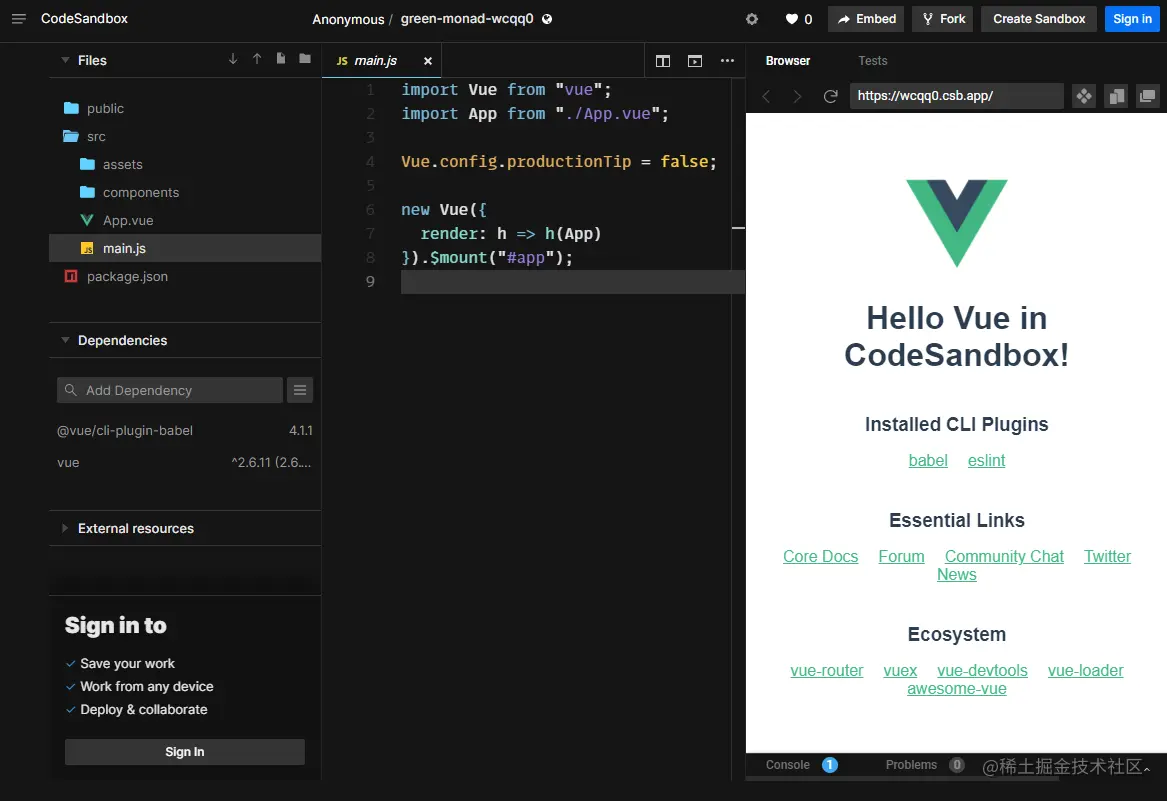
Task: Refresh the preview browser
Action: (831, 96)
